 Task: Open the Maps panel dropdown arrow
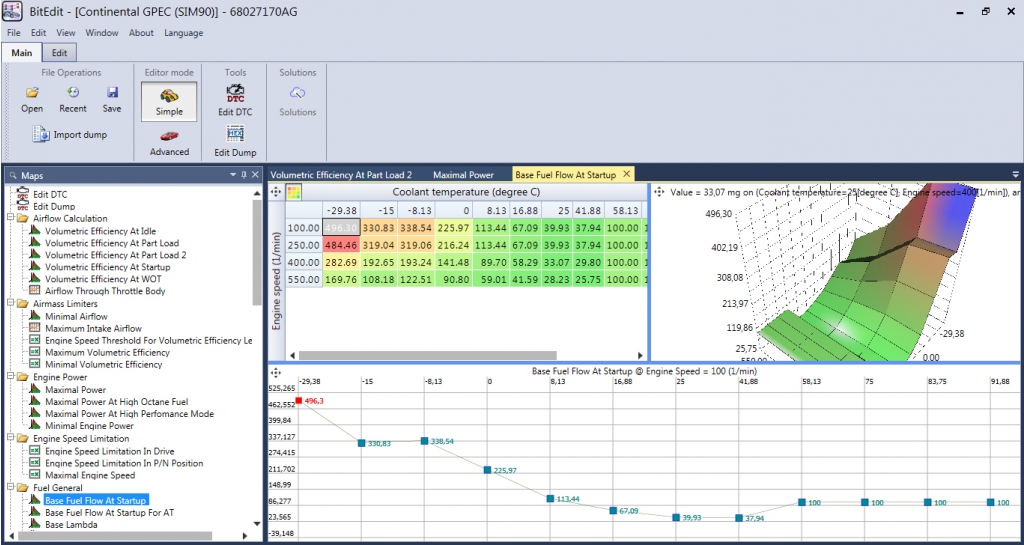coord(233,175)
